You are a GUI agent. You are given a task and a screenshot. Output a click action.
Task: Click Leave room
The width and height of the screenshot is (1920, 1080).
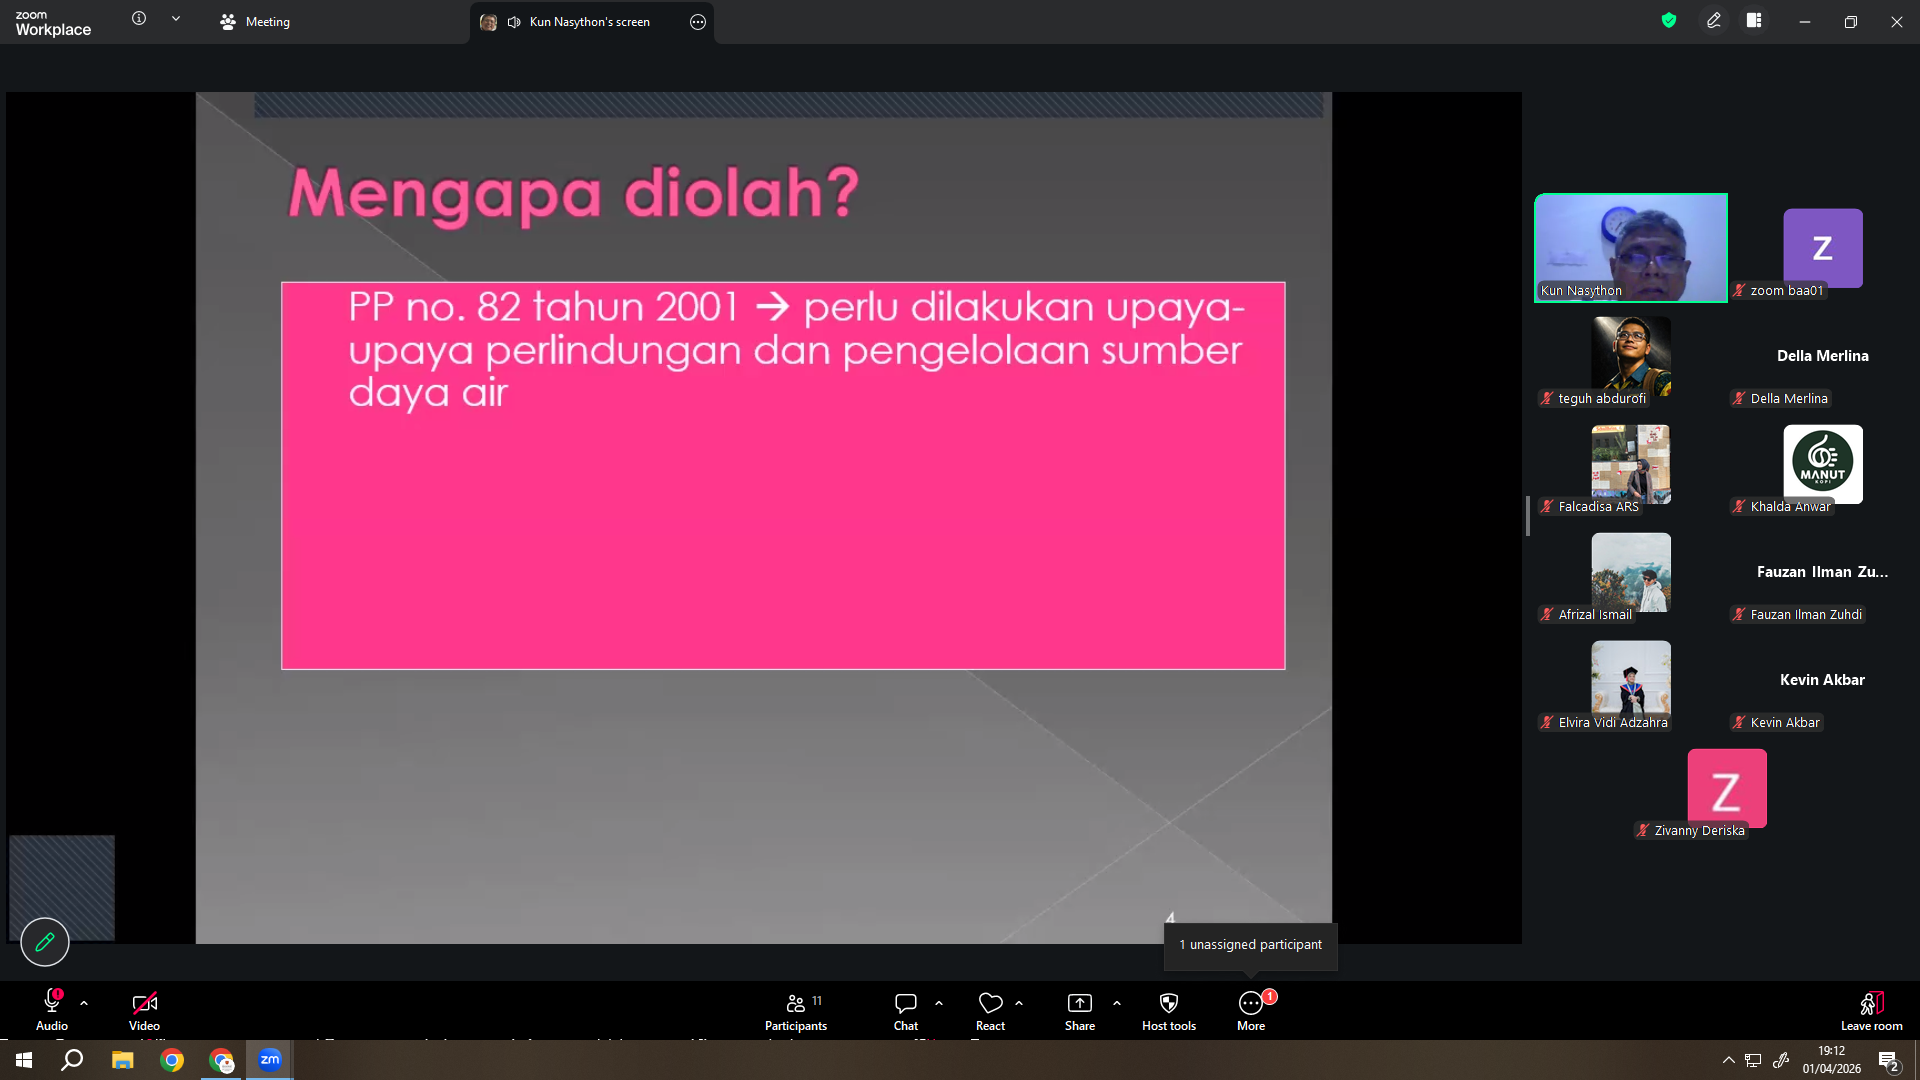click(1872, 1011)
